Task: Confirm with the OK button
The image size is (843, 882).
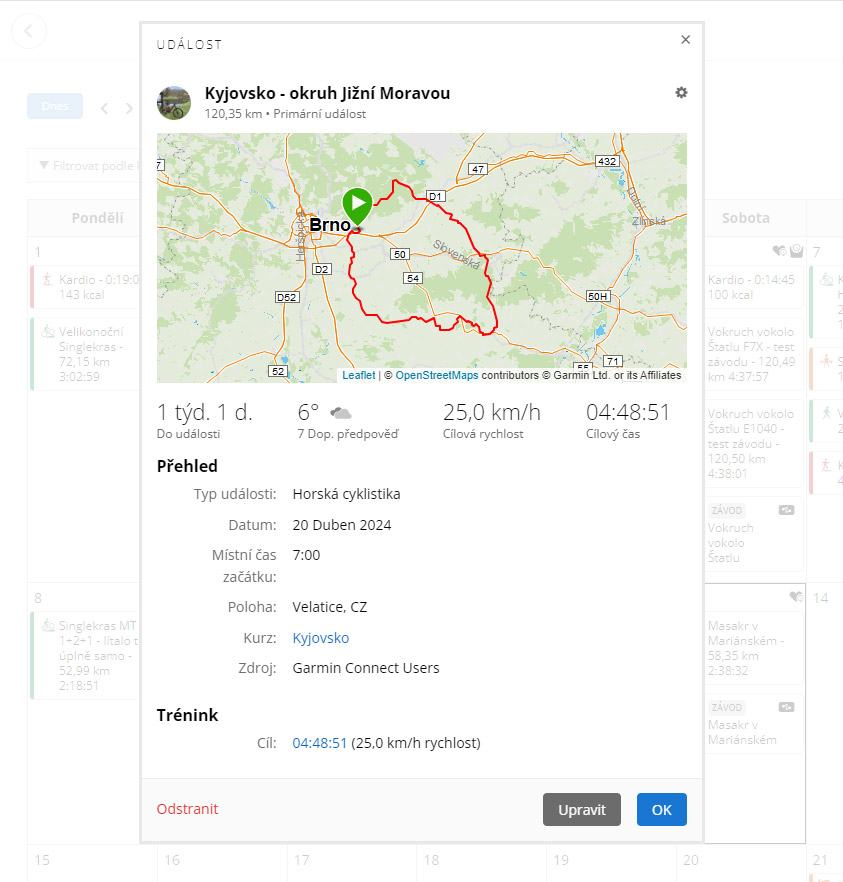Action: pyautogui.click(x=661, y=810)
